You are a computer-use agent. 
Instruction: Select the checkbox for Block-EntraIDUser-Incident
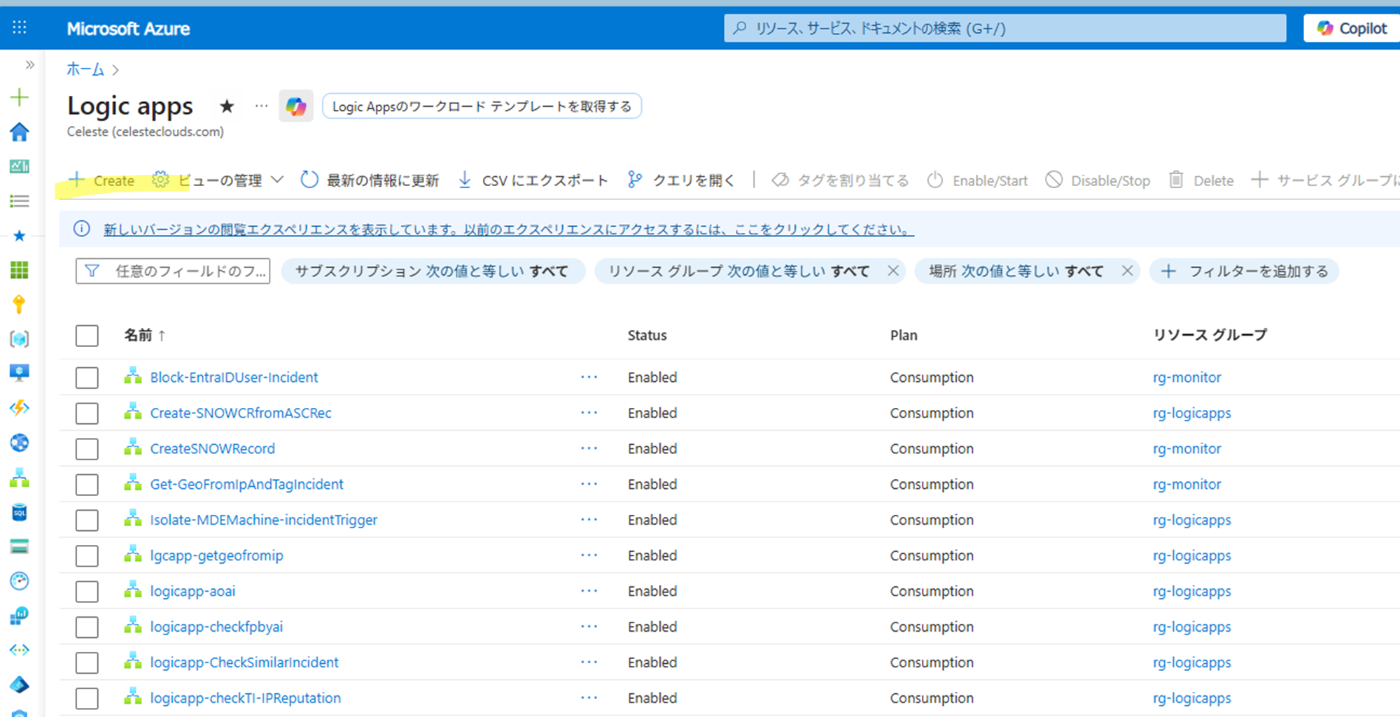(x=87, y=377)
